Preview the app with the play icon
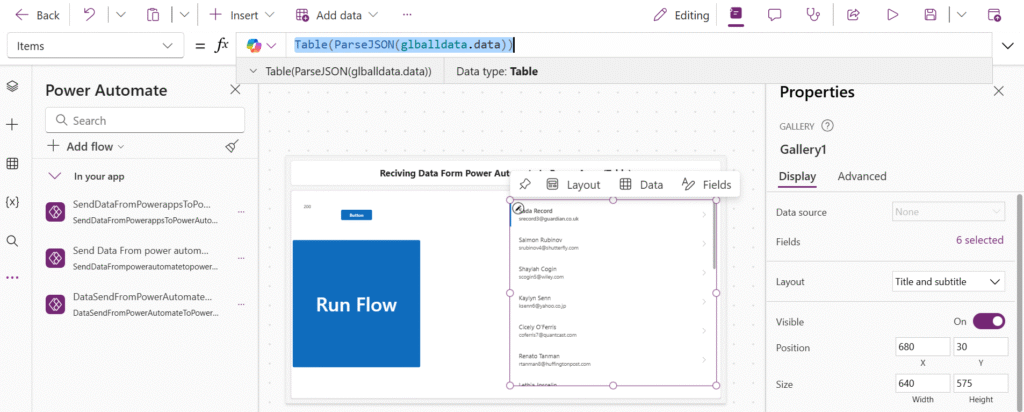Screen dimensions: 1024x412 [x=892, y=15]
